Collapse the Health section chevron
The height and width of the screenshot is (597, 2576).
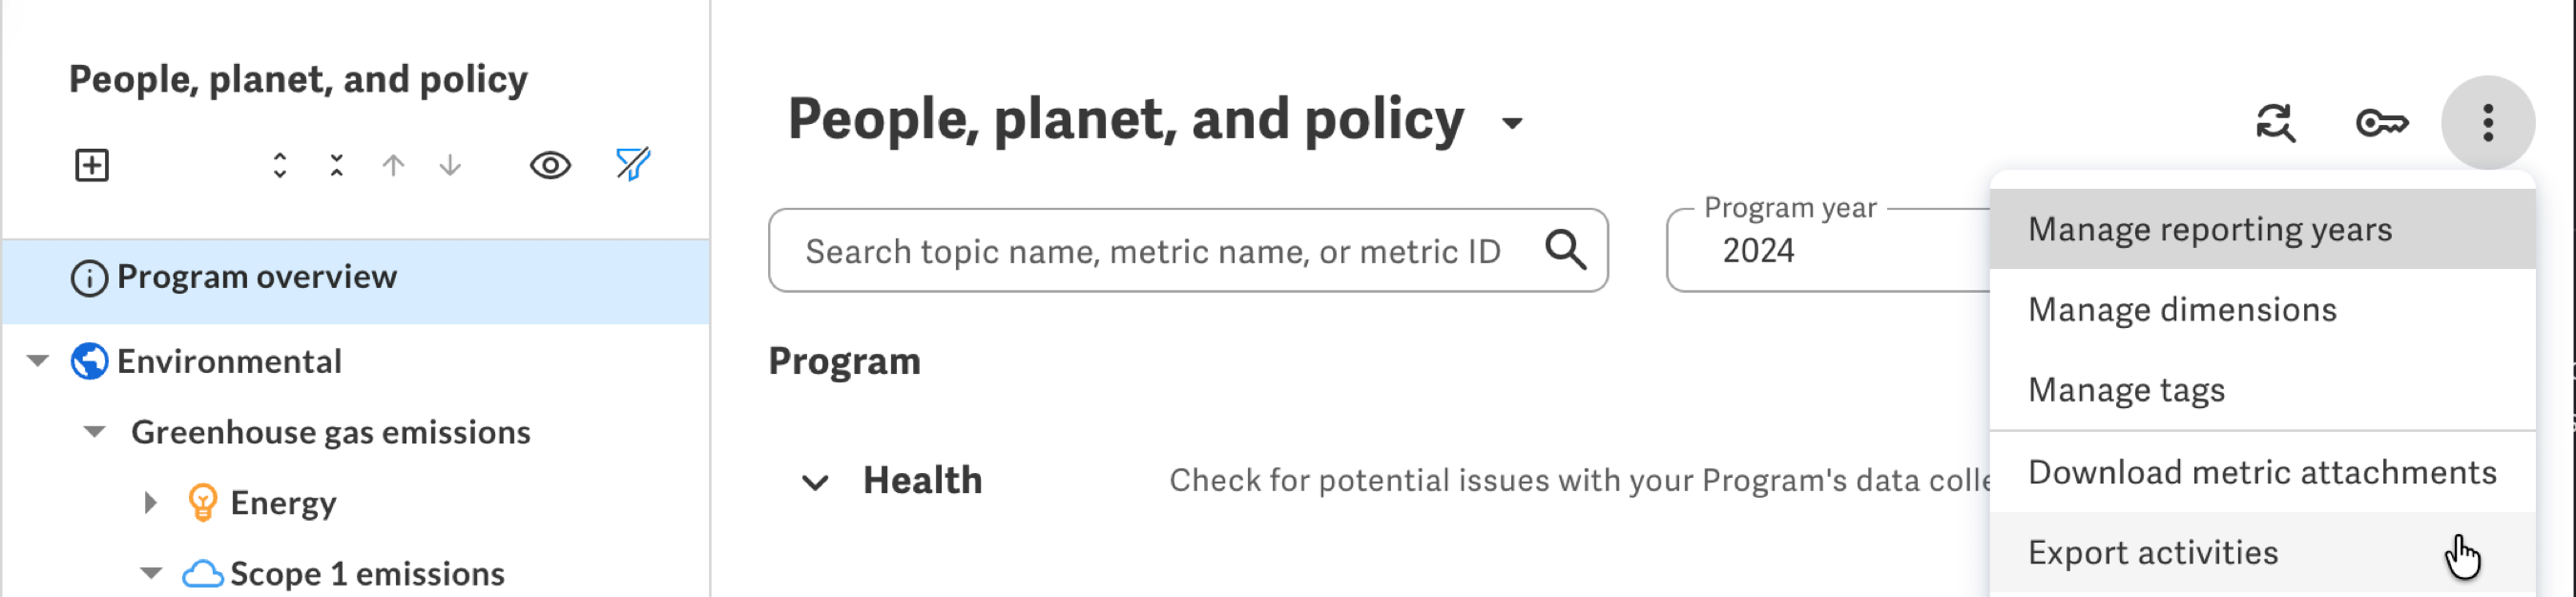coord(815,483)
